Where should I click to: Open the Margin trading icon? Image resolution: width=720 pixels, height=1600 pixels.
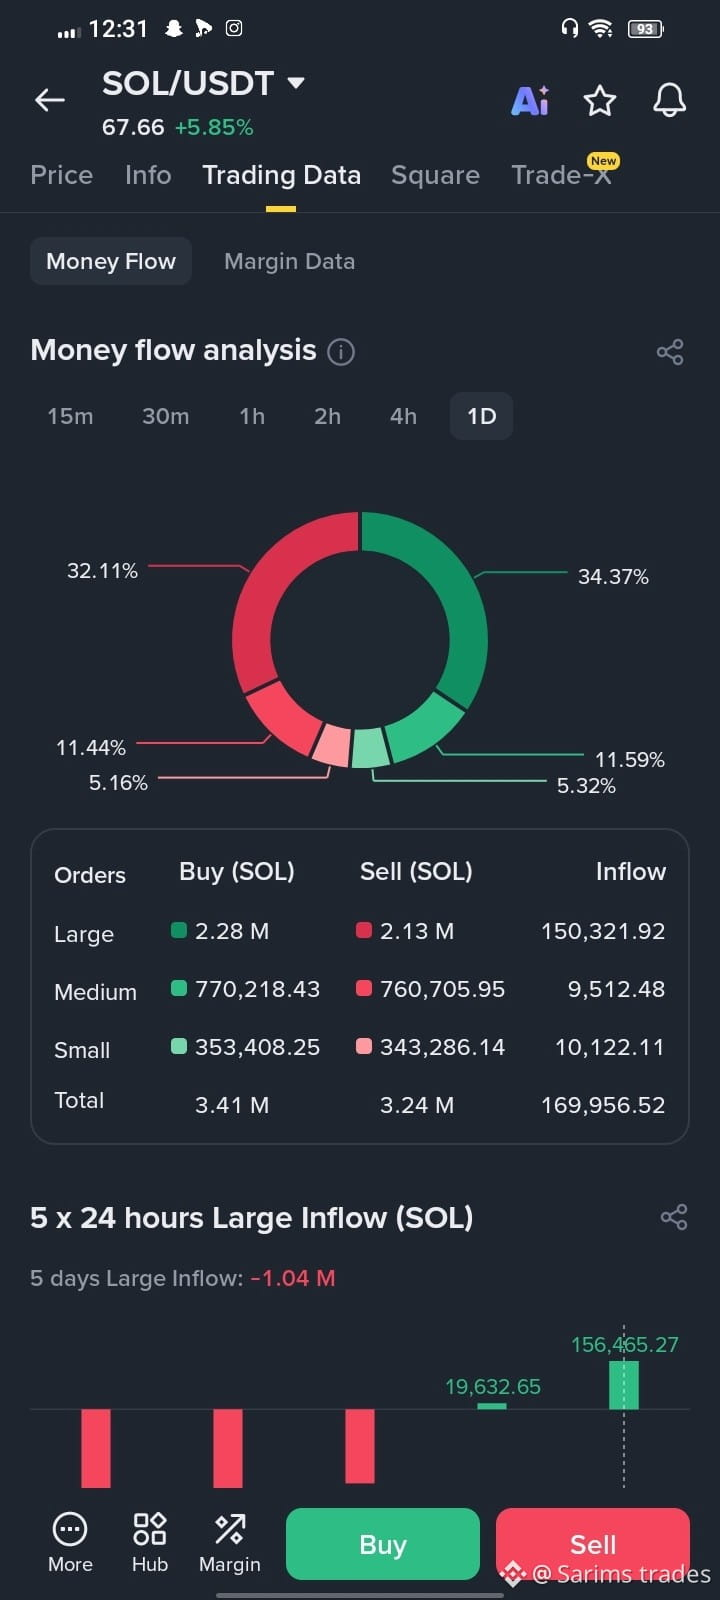[230, 1543]
